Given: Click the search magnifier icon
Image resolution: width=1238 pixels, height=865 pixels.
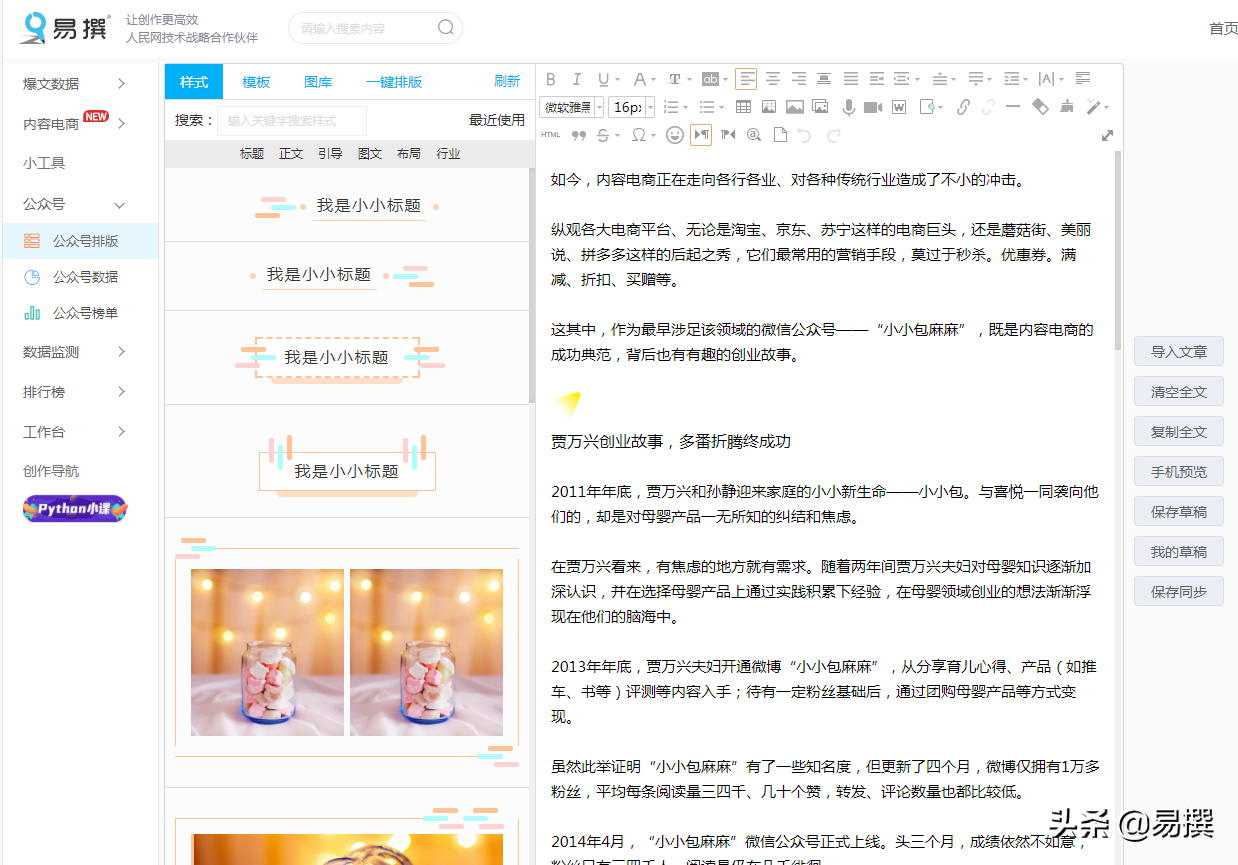Looking at the screenshot, I should click(446, 27).
